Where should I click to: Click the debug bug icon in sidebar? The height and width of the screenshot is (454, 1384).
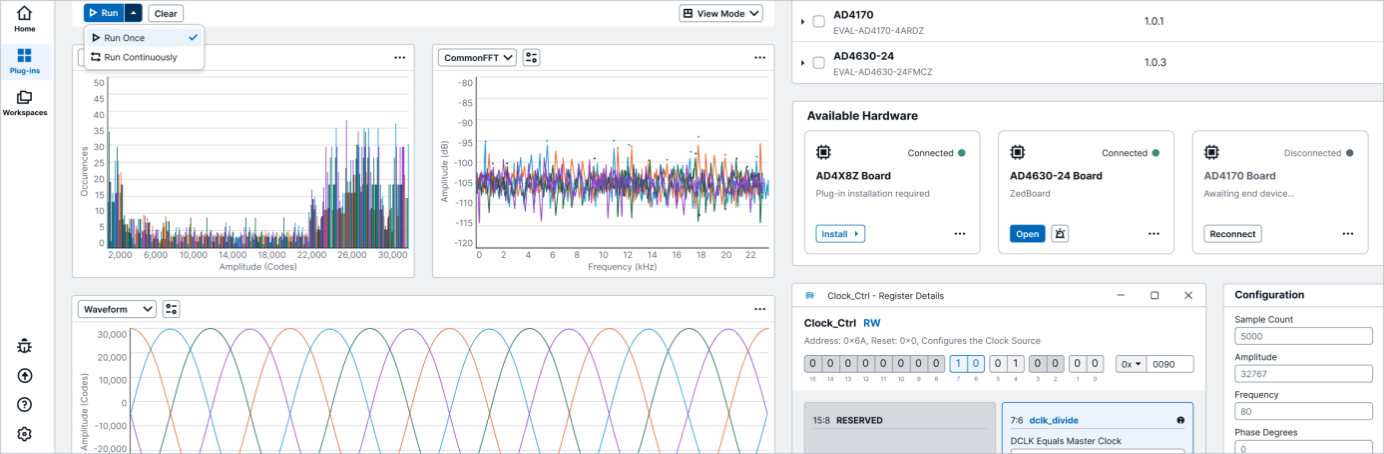click(x=25, y=346)
